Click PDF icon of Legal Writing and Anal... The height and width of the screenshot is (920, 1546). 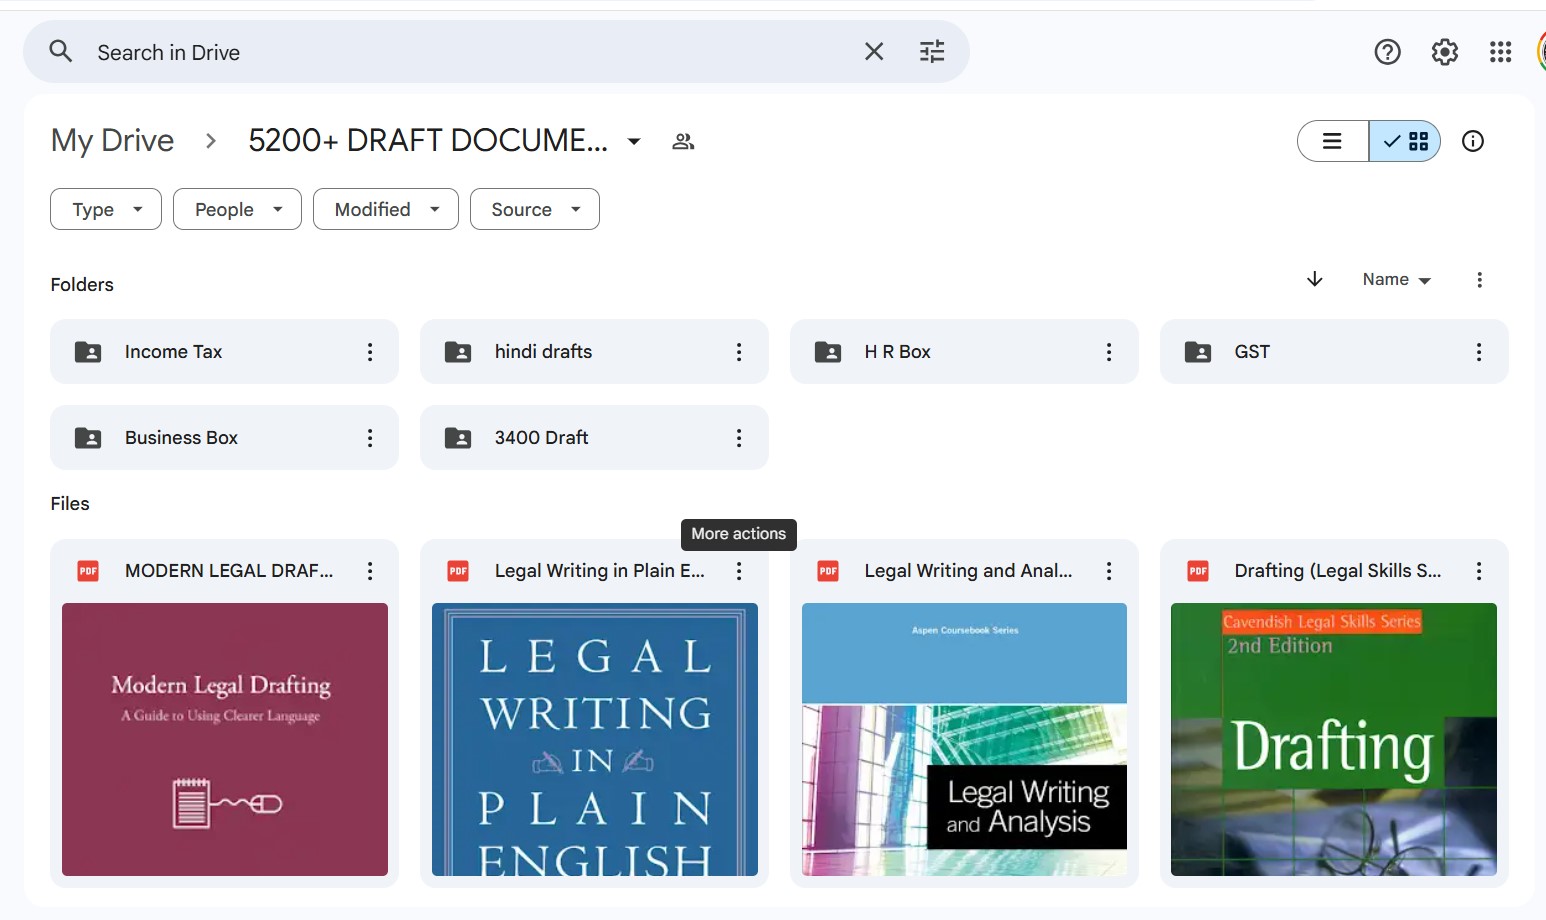point(828,571)
